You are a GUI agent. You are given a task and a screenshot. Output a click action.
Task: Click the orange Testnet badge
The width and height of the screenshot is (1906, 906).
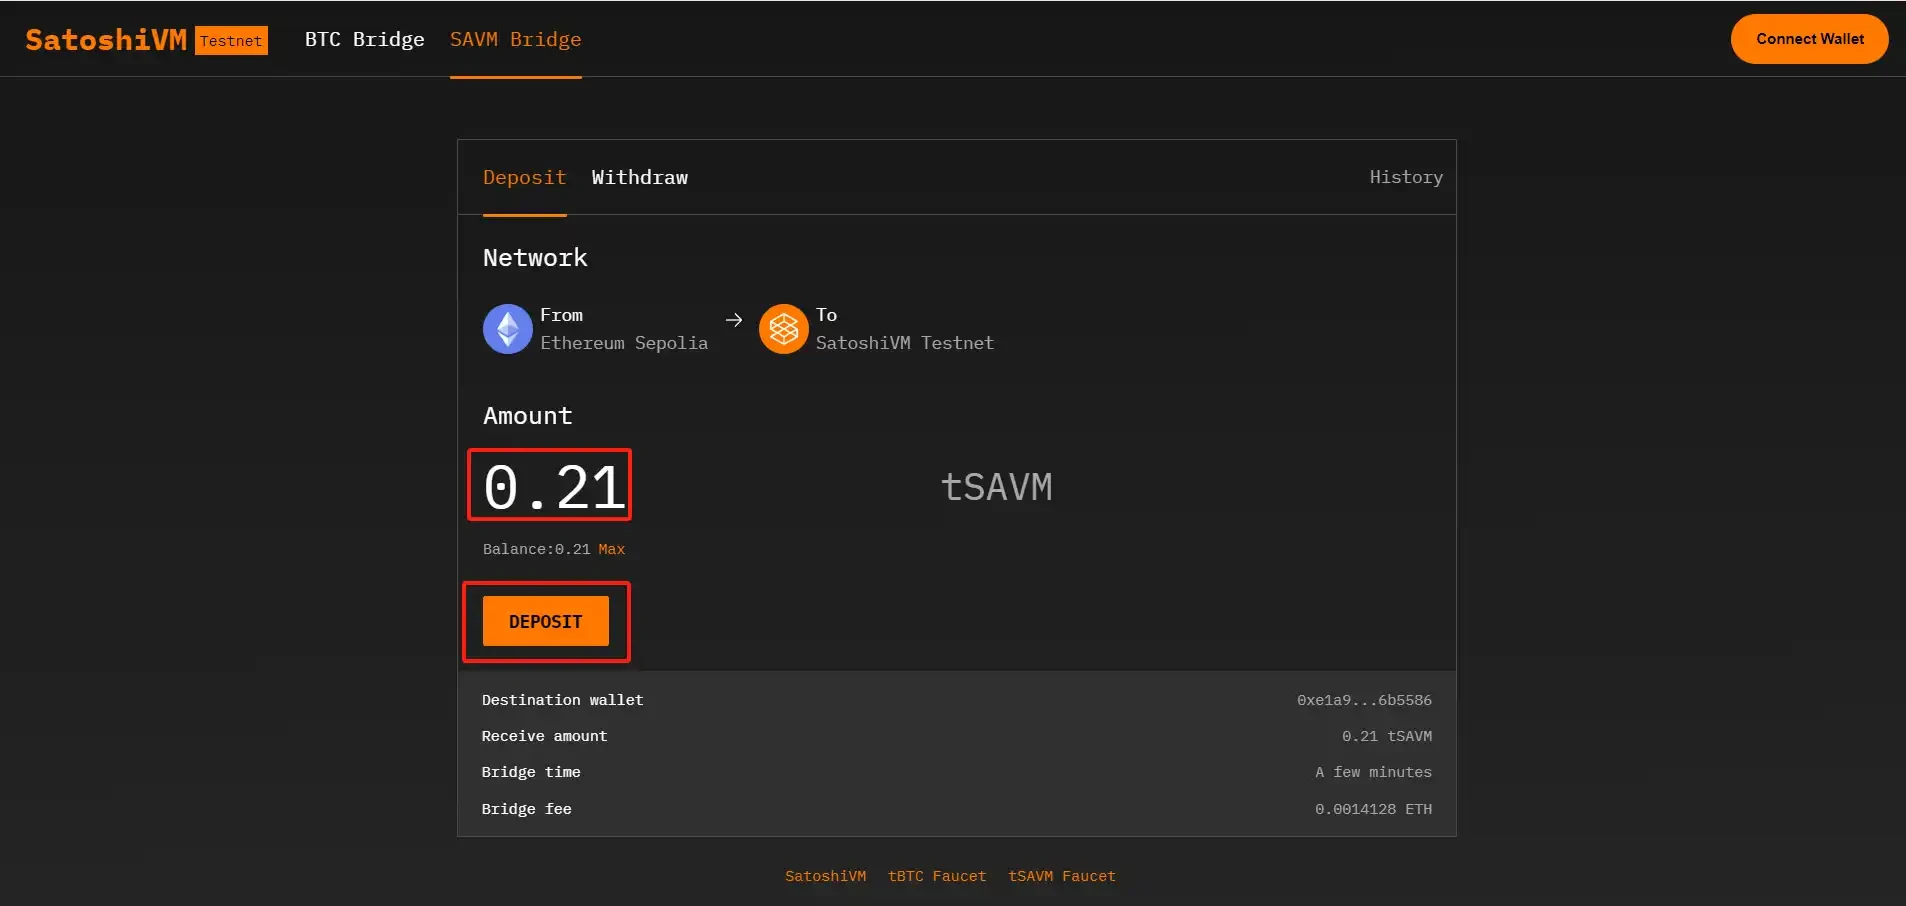coord(231,41)
